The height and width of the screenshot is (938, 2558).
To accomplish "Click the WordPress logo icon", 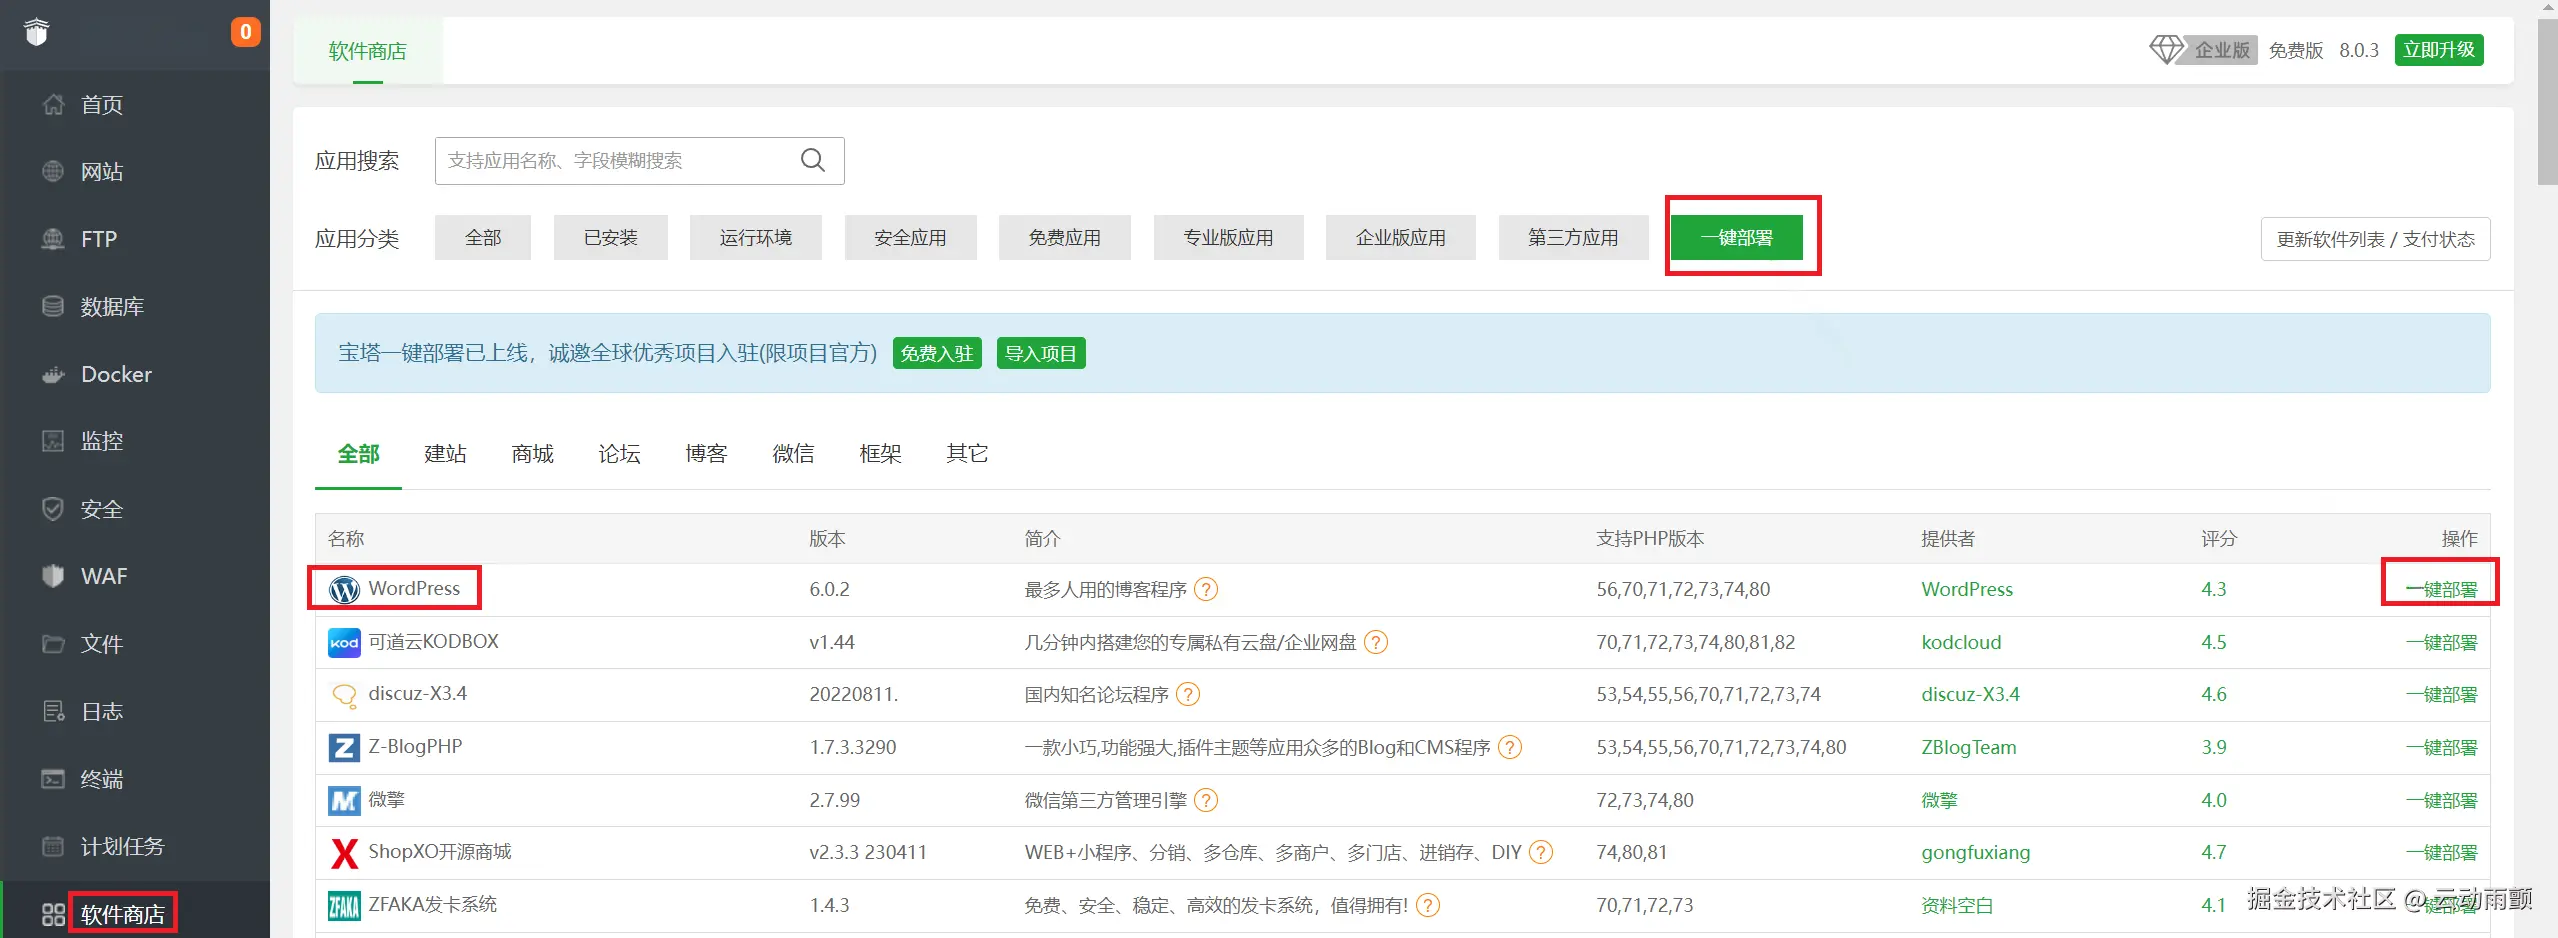I will coord(344,589).
